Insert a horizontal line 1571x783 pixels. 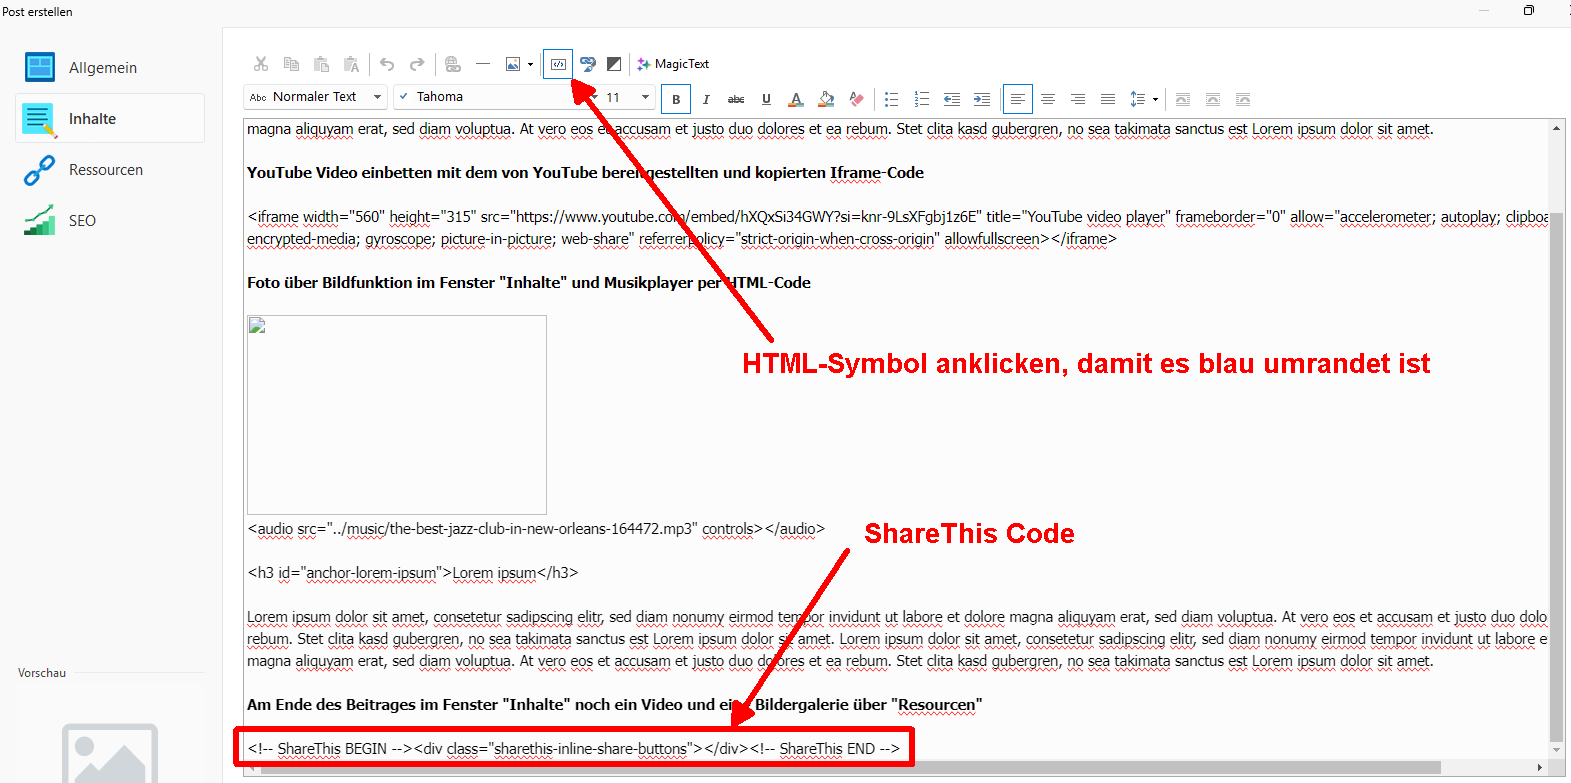tap(483, 64)
